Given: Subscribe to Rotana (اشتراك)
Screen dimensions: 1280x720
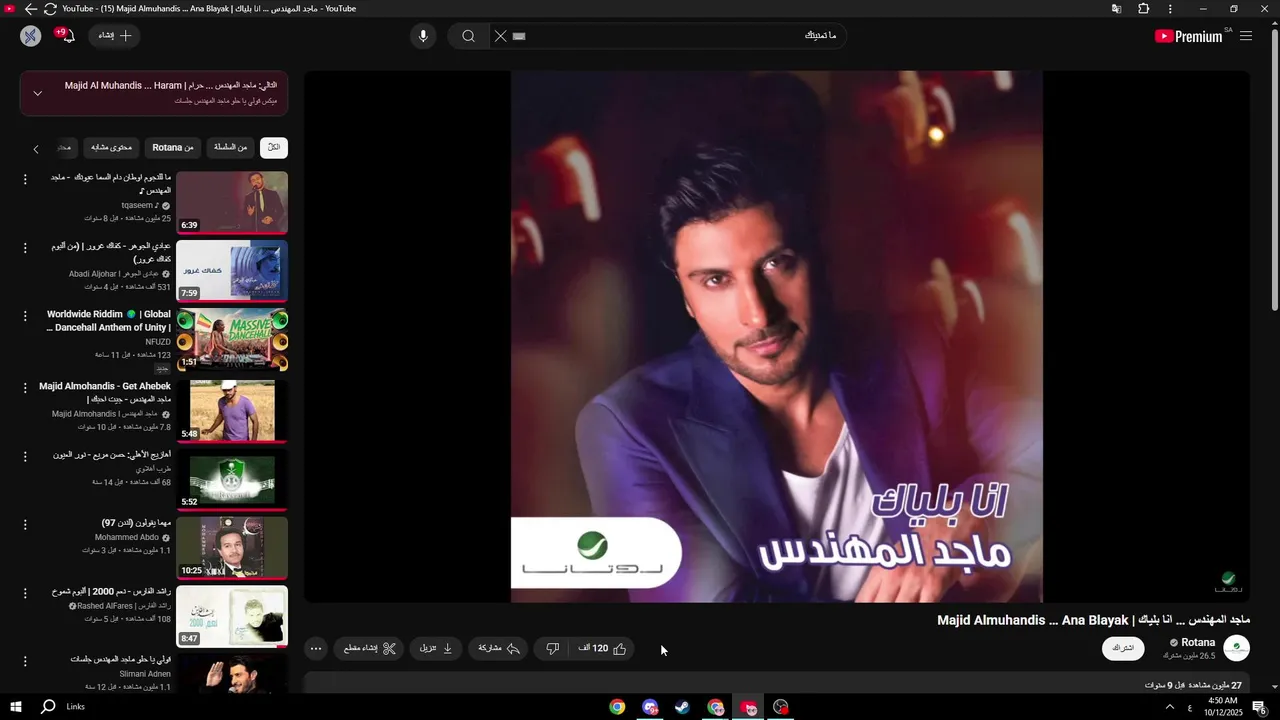Looking at the screenshot, I should point(1123,648).
